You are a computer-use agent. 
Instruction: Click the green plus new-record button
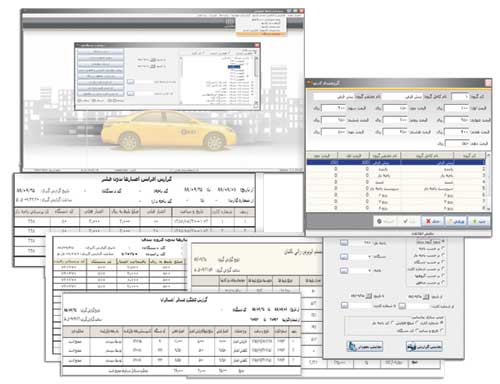click(x=479, y=221)
